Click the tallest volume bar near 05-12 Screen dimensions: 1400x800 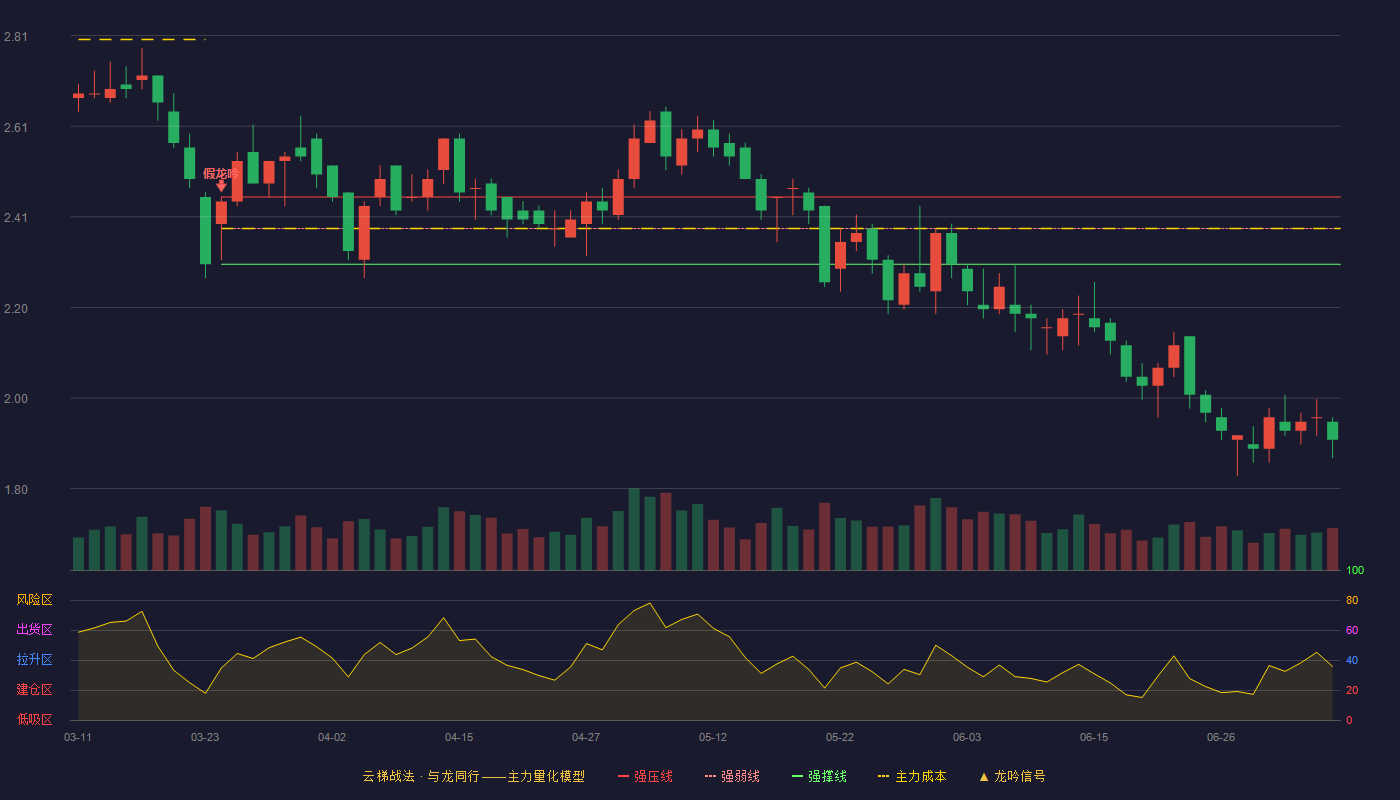click(634, 529)
